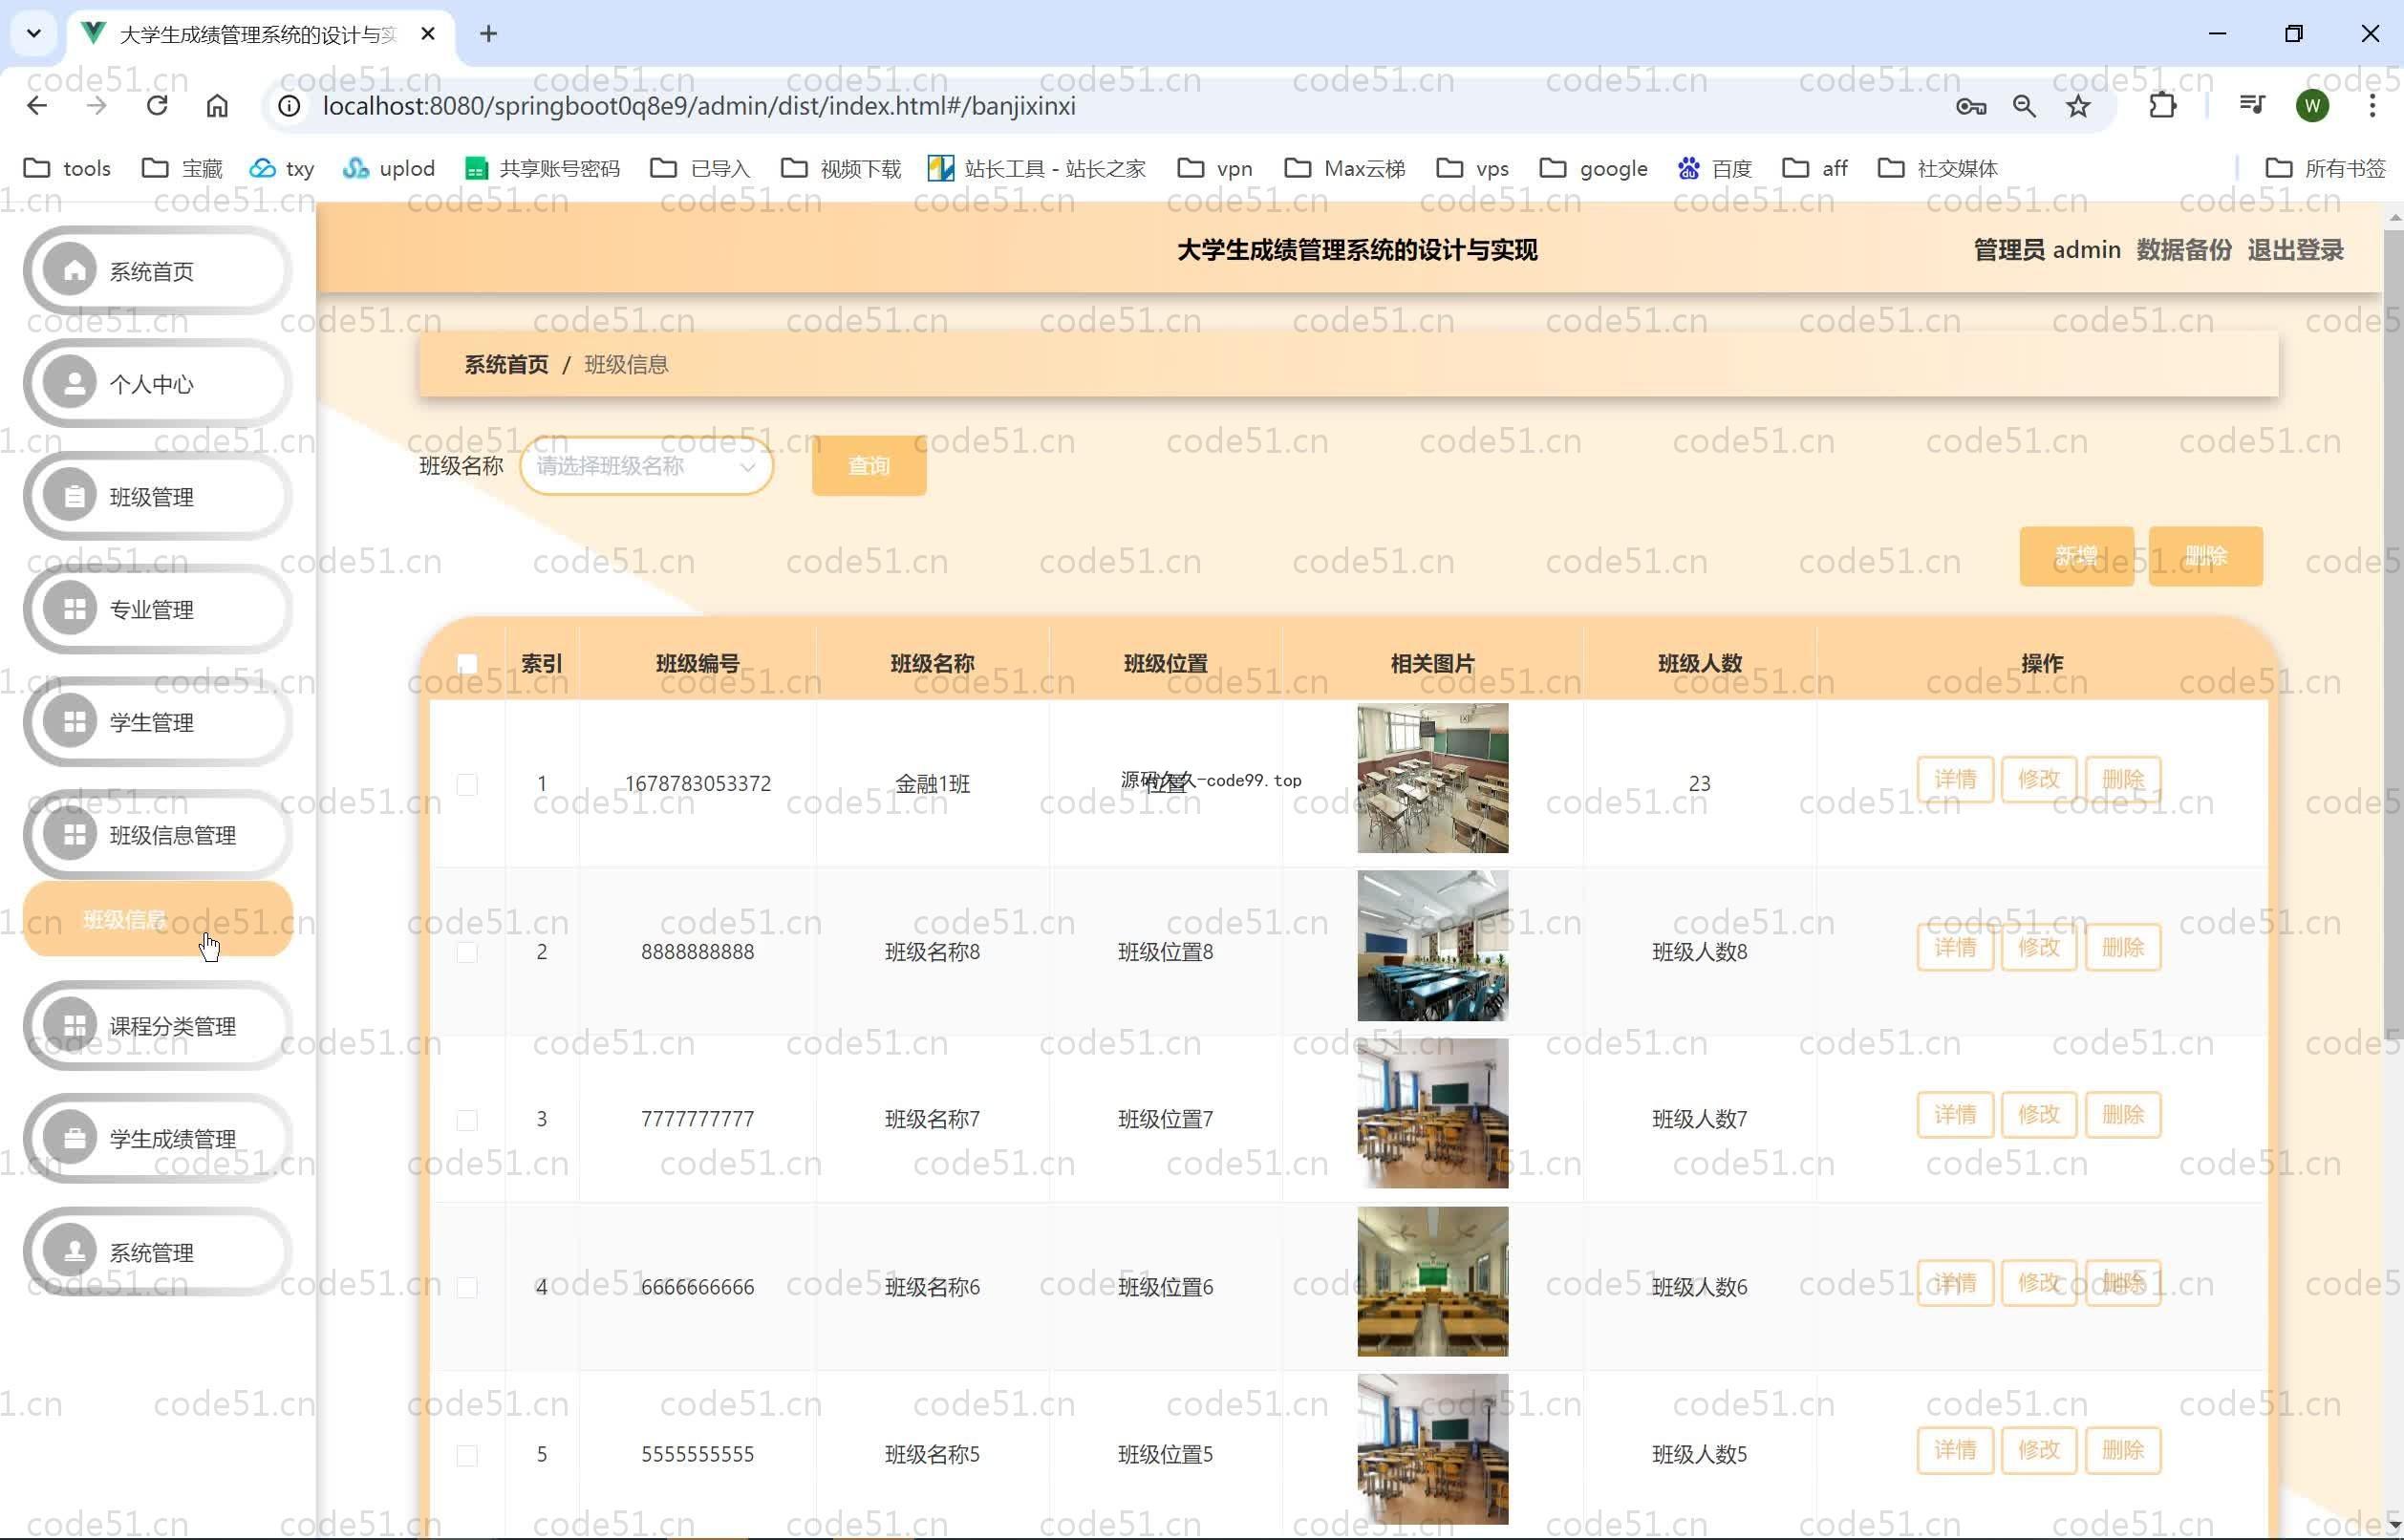Open the tab search dropdown arrow
This screenshot has height=1540, width=2404.
pyautogui.click(x=33, y=34)
